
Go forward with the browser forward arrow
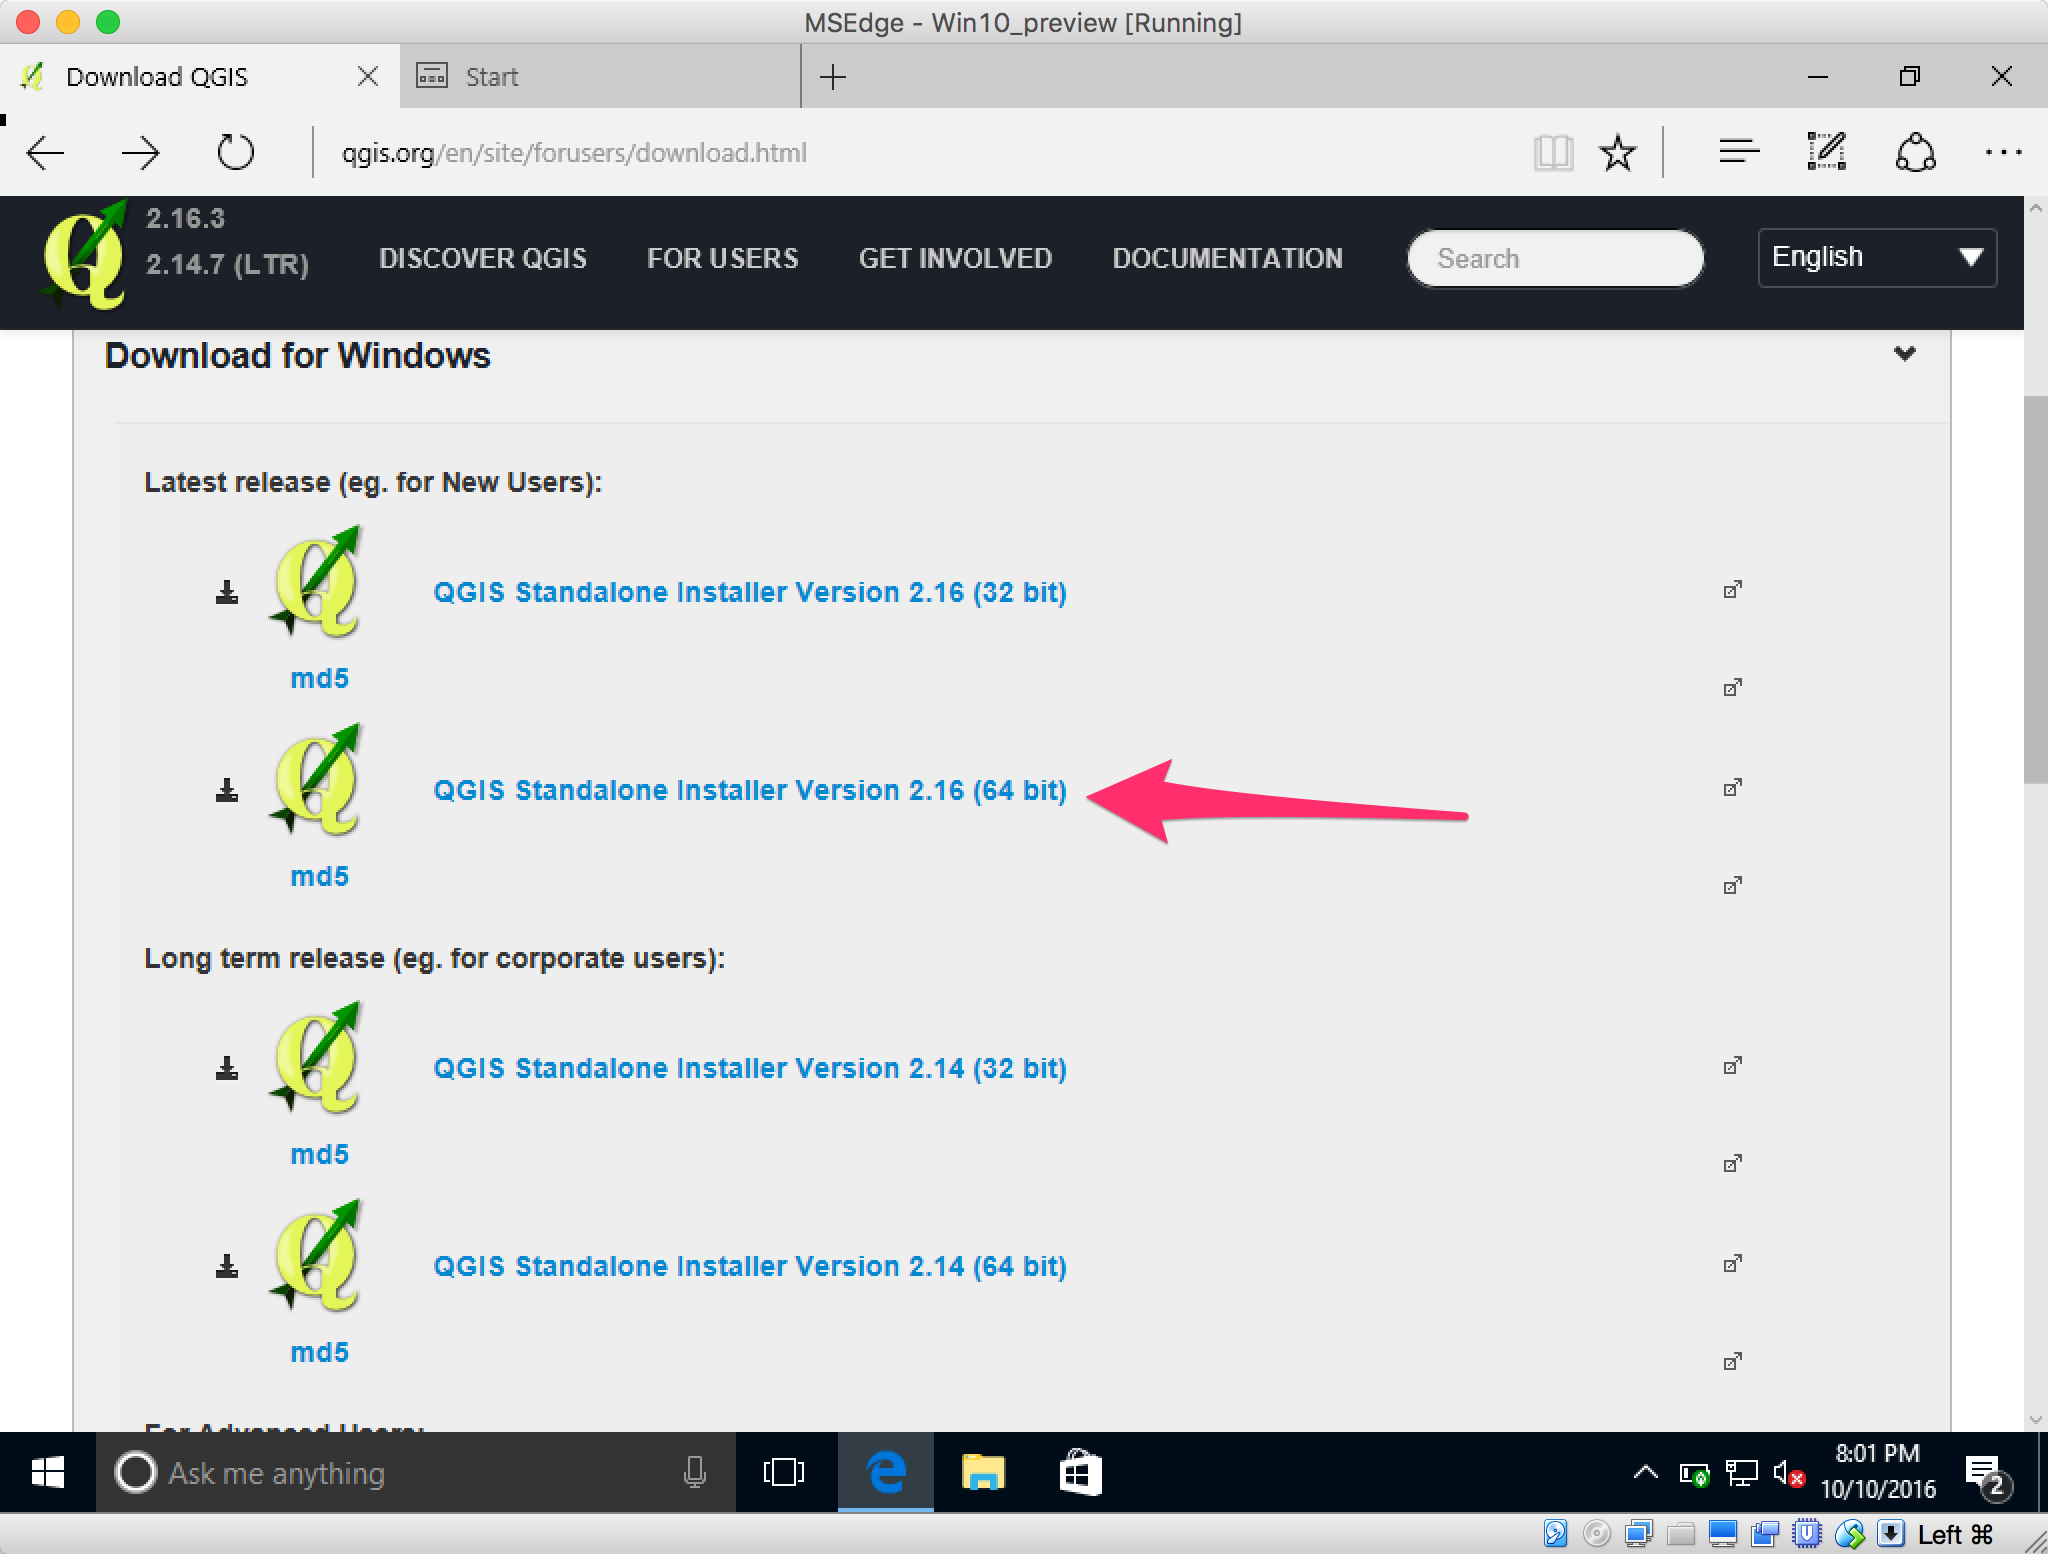(140, 153)
